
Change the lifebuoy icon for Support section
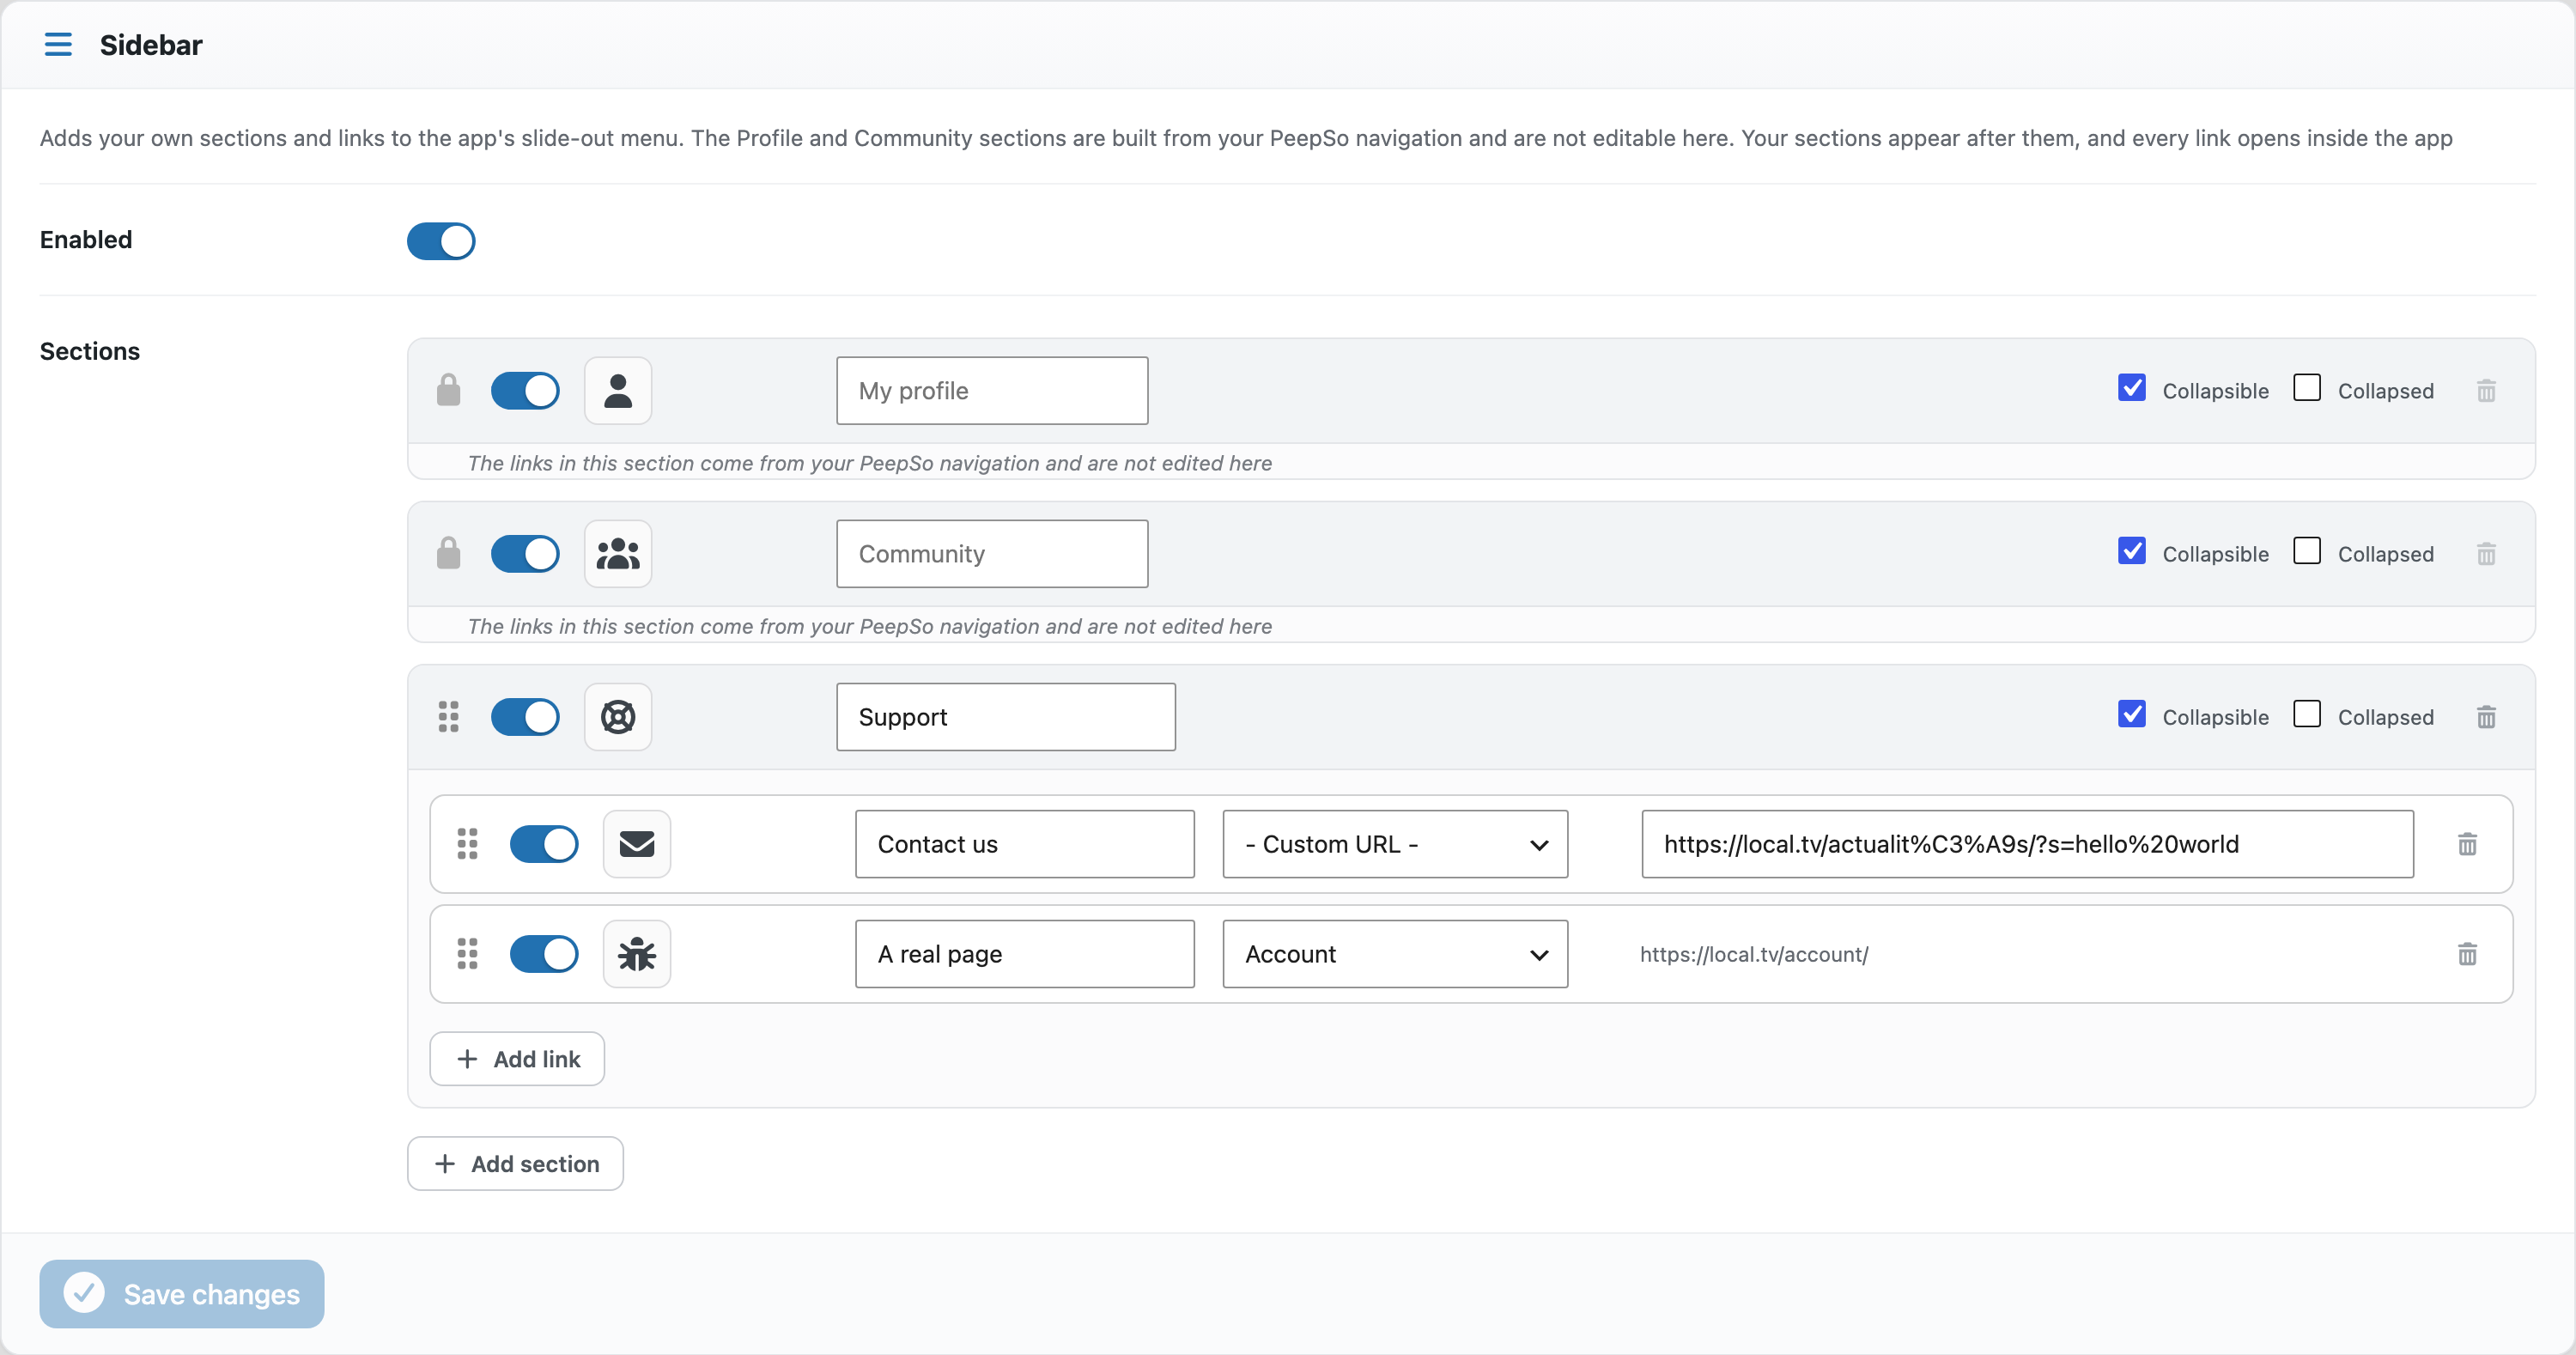618,716
